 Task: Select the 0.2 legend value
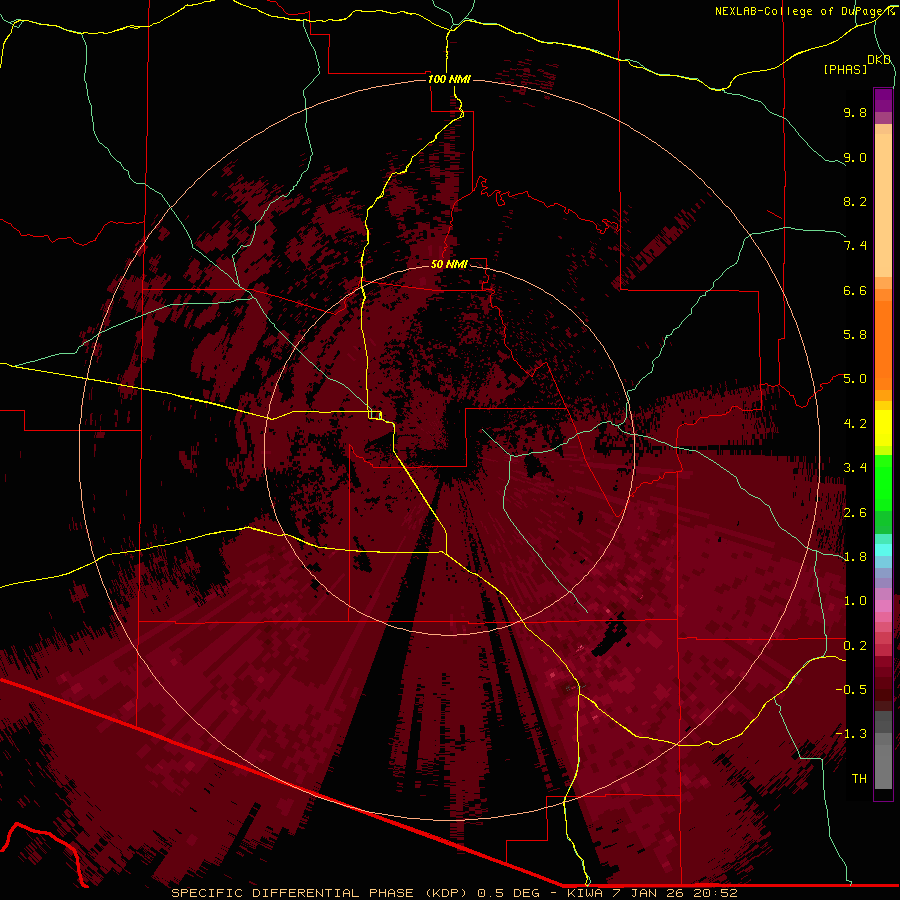tap(855, 646)
